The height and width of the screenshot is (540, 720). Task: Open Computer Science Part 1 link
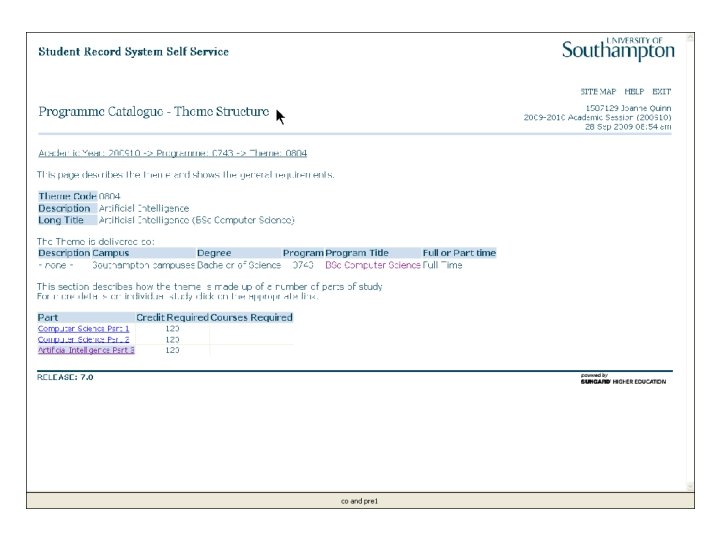coord(84,329)
